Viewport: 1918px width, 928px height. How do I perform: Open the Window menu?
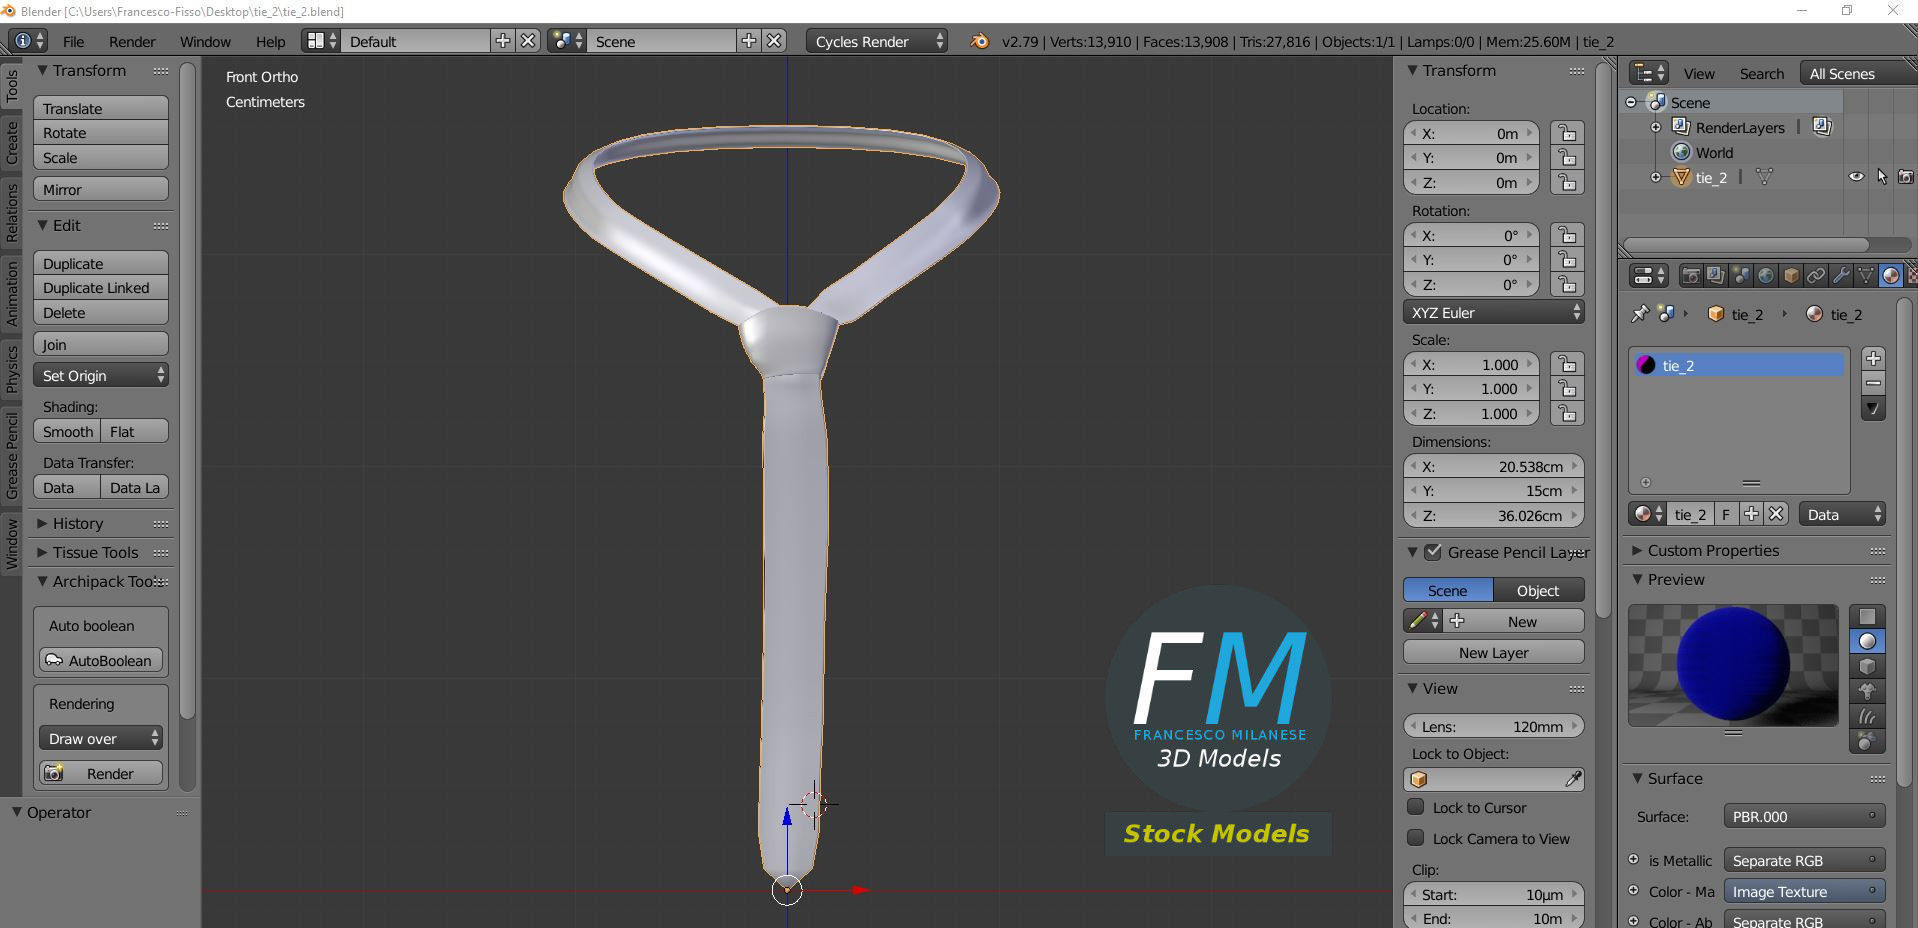tap(205, 42)
